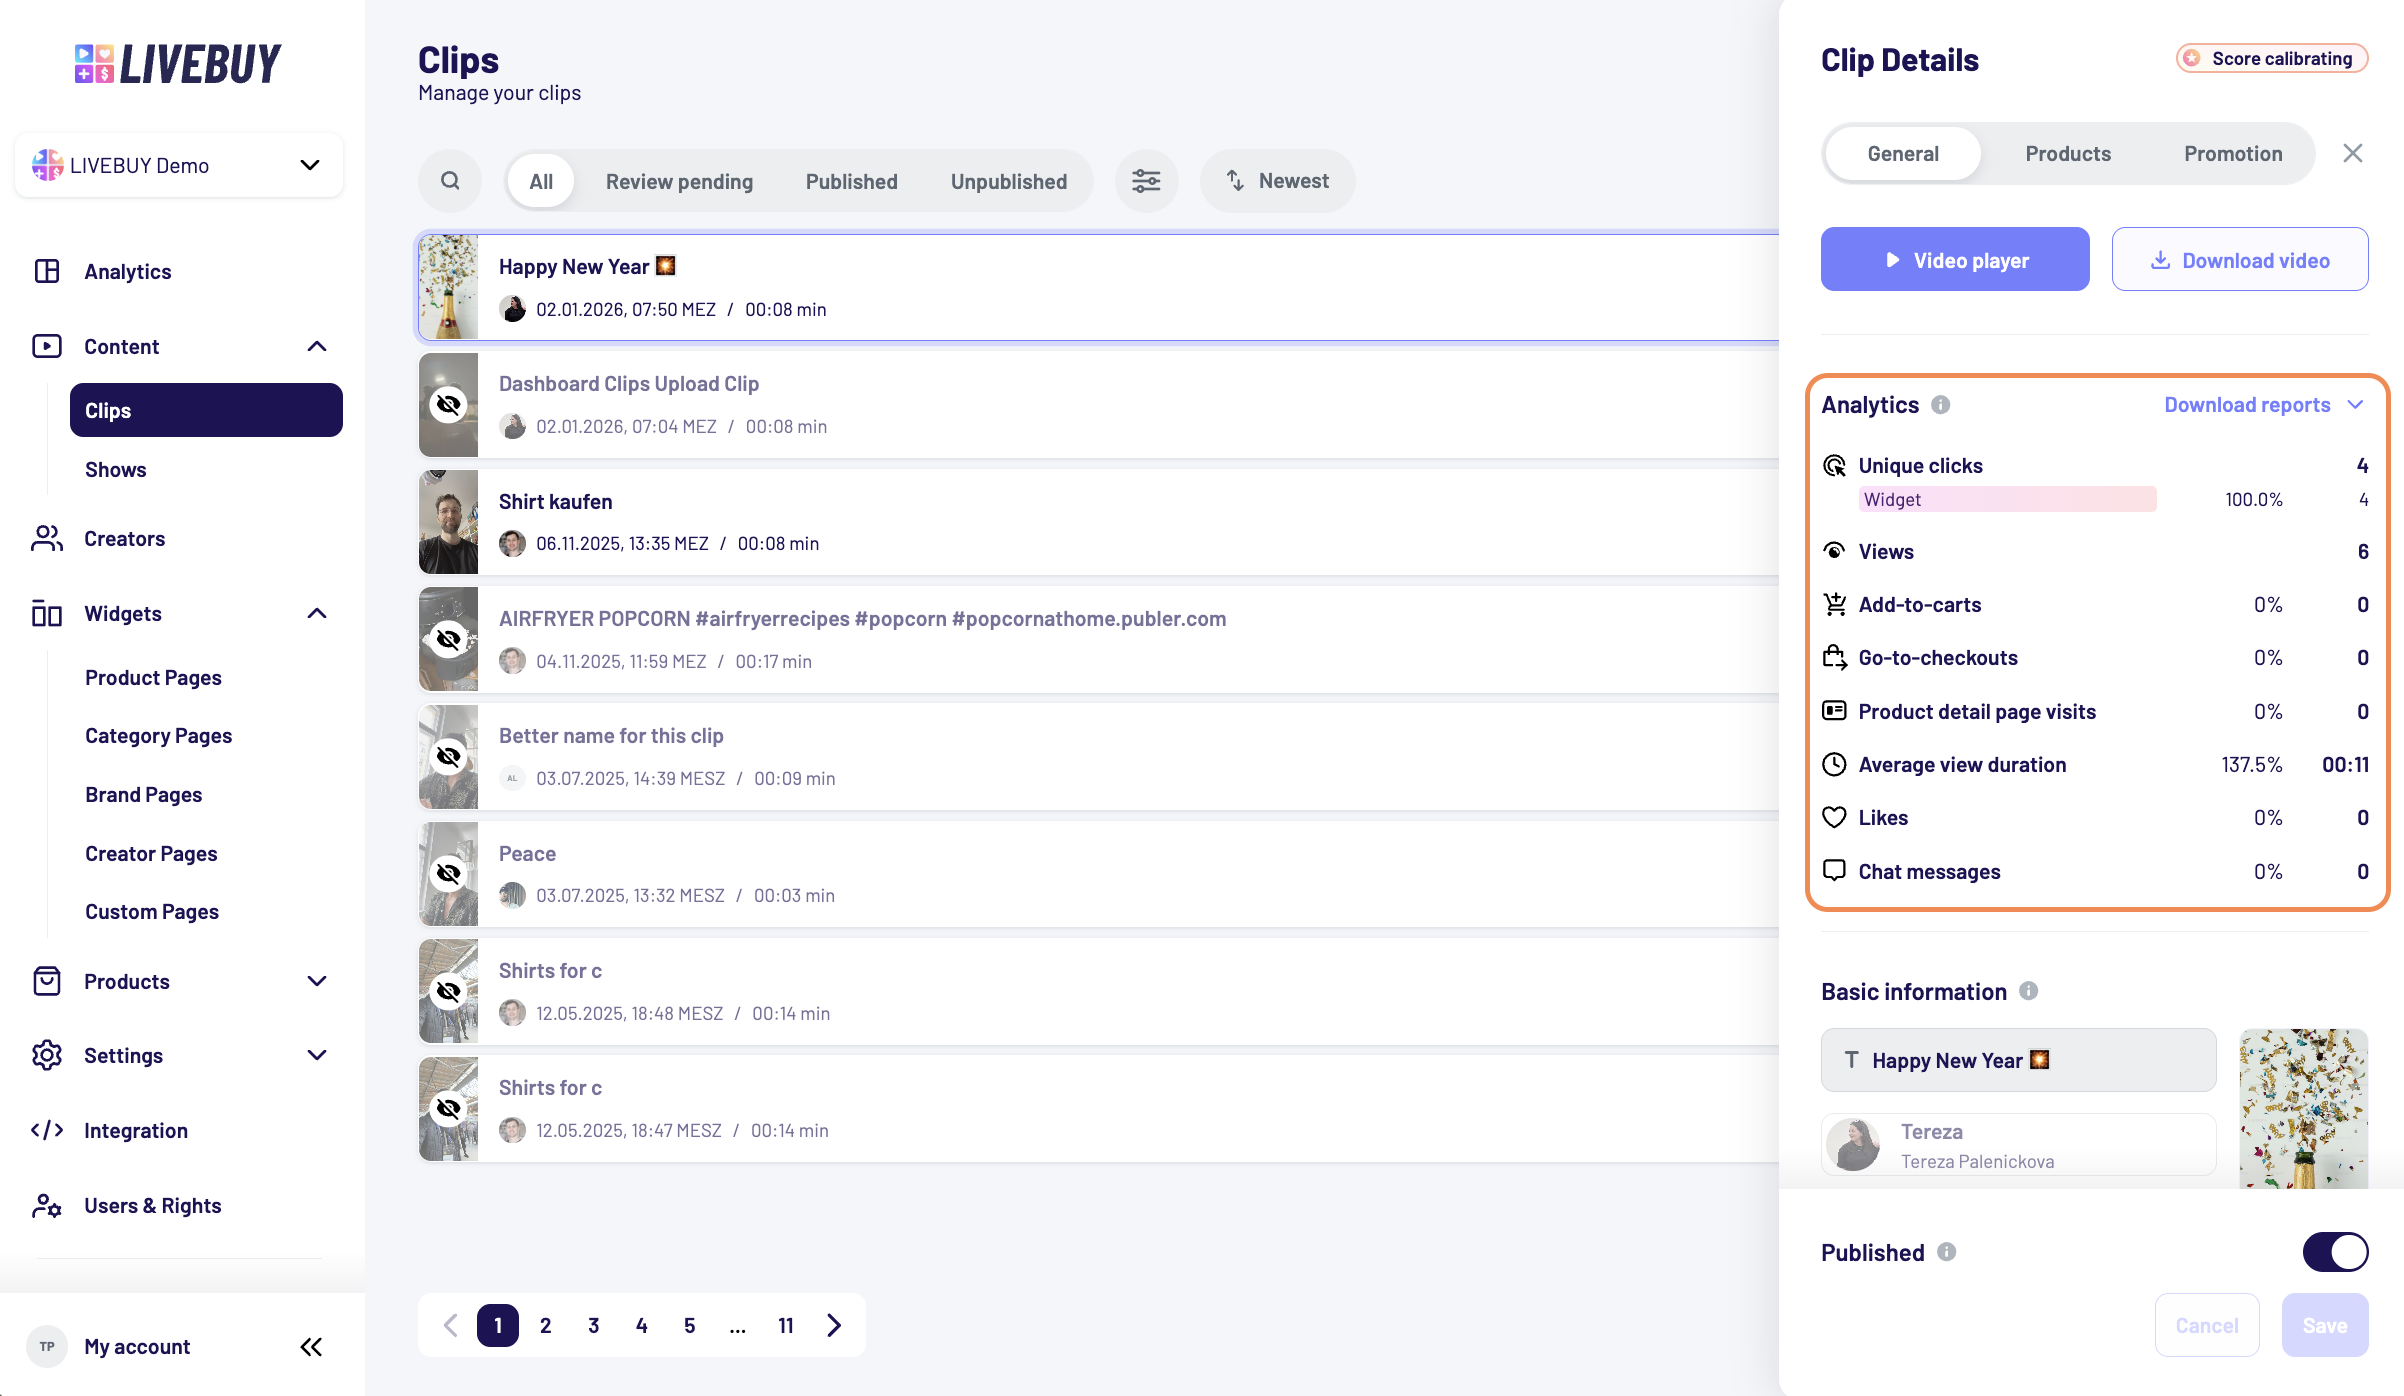Toggle the Published switch off
The height and width of the screenshot is (1396, 2404).
click(x=2335, y=1251)
